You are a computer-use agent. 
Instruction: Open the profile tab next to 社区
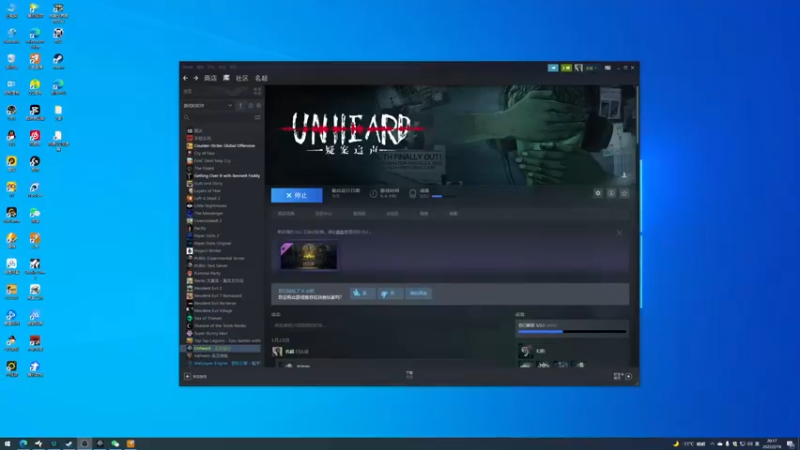point(261,78)
